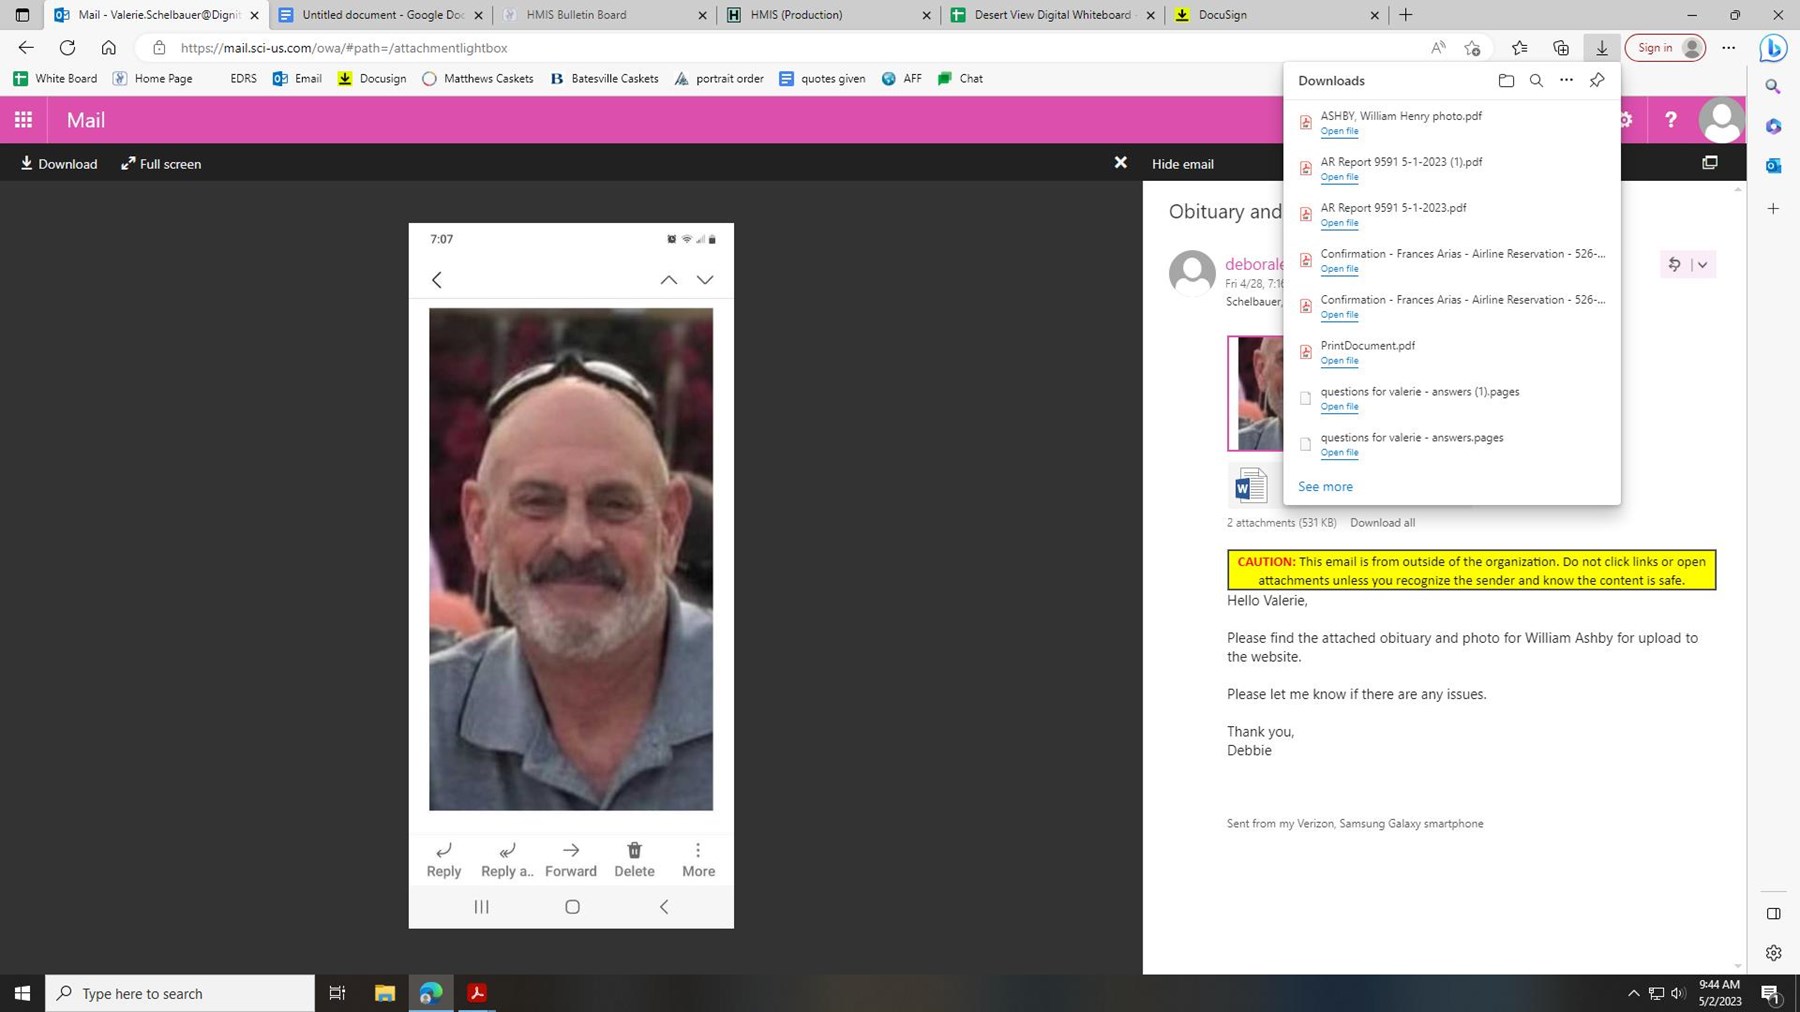The image size is (1800, 1012).
Task: Open the app launcher waffle icon
Action: pos(23,120)
